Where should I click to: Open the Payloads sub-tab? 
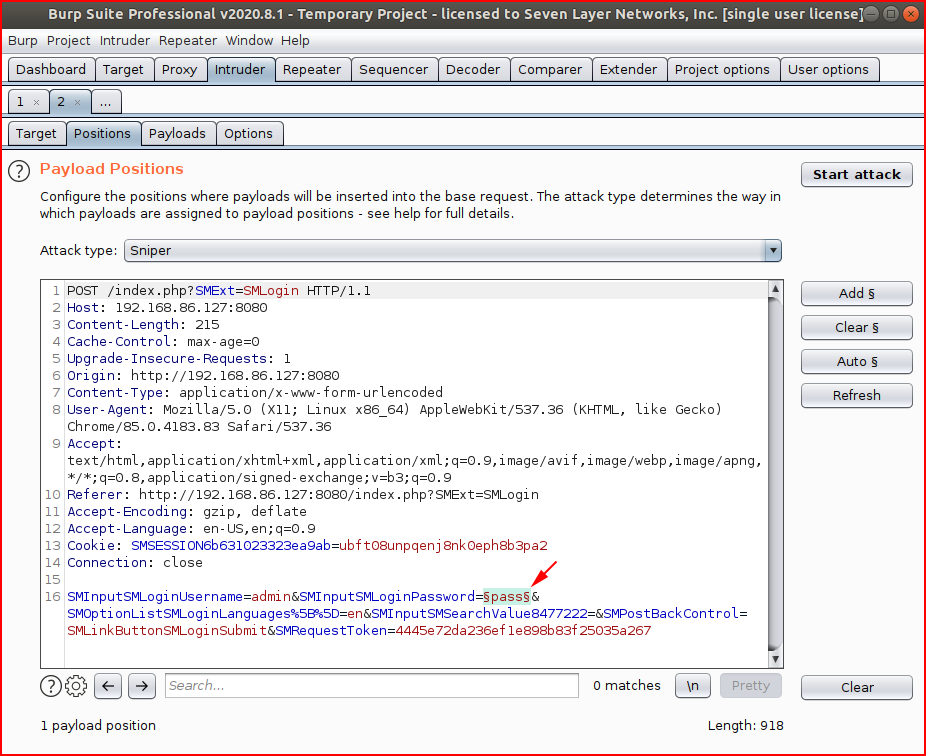(x=178, y=133)
